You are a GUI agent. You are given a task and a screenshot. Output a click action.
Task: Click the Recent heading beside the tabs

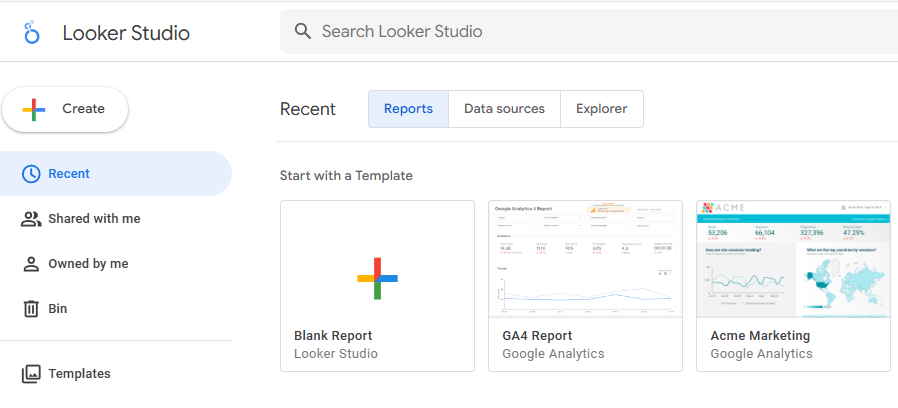click(308, 109)
